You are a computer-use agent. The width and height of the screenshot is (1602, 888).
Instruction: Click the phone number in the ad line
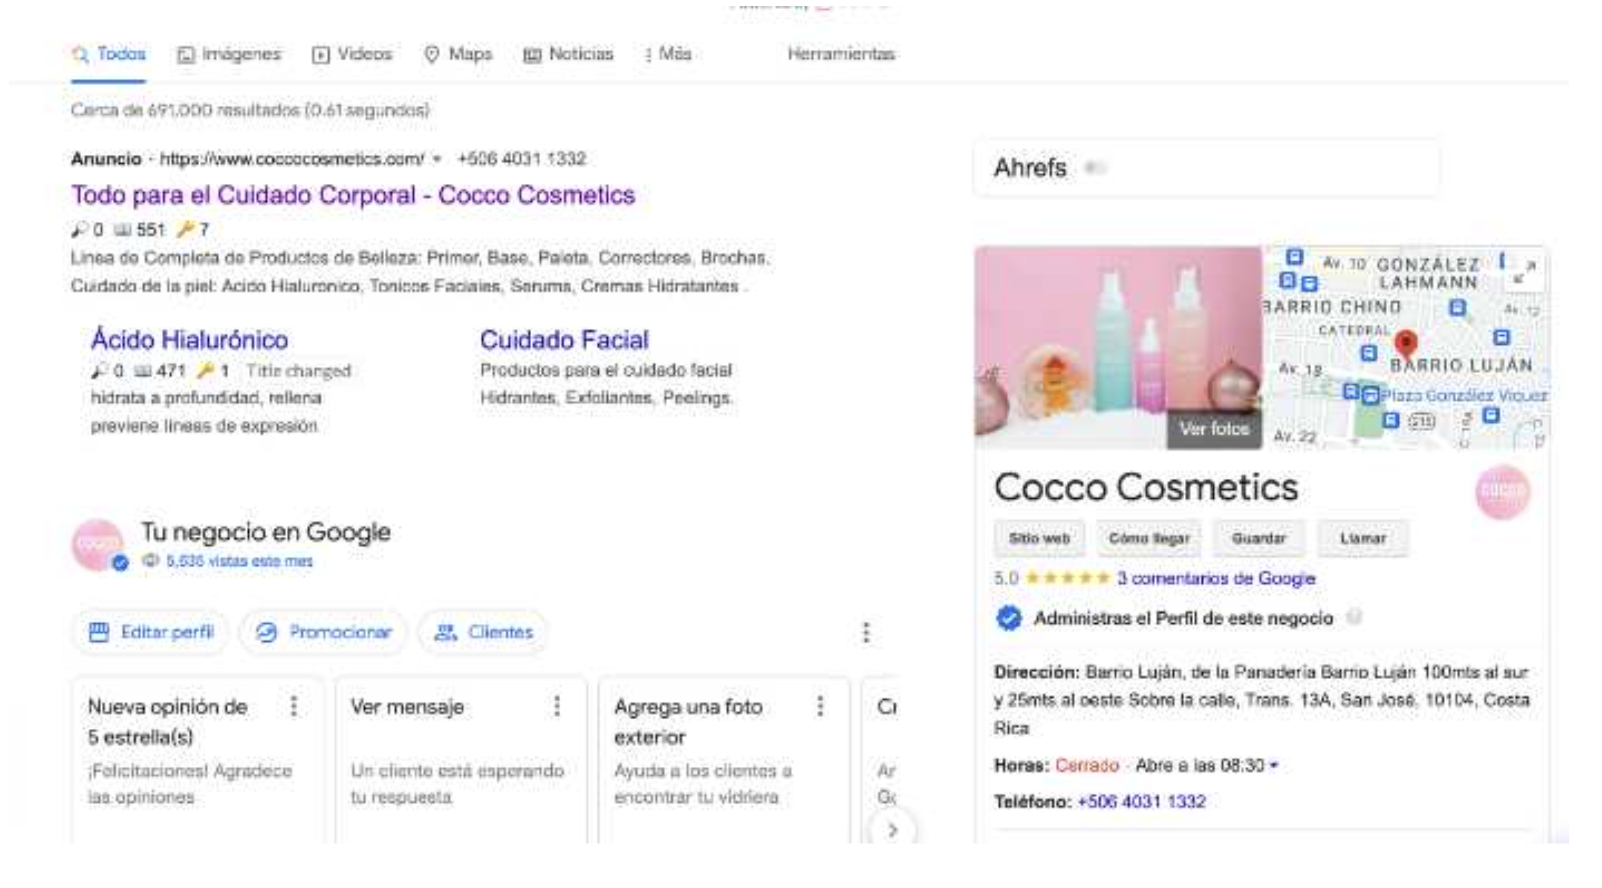pos(521,159)
